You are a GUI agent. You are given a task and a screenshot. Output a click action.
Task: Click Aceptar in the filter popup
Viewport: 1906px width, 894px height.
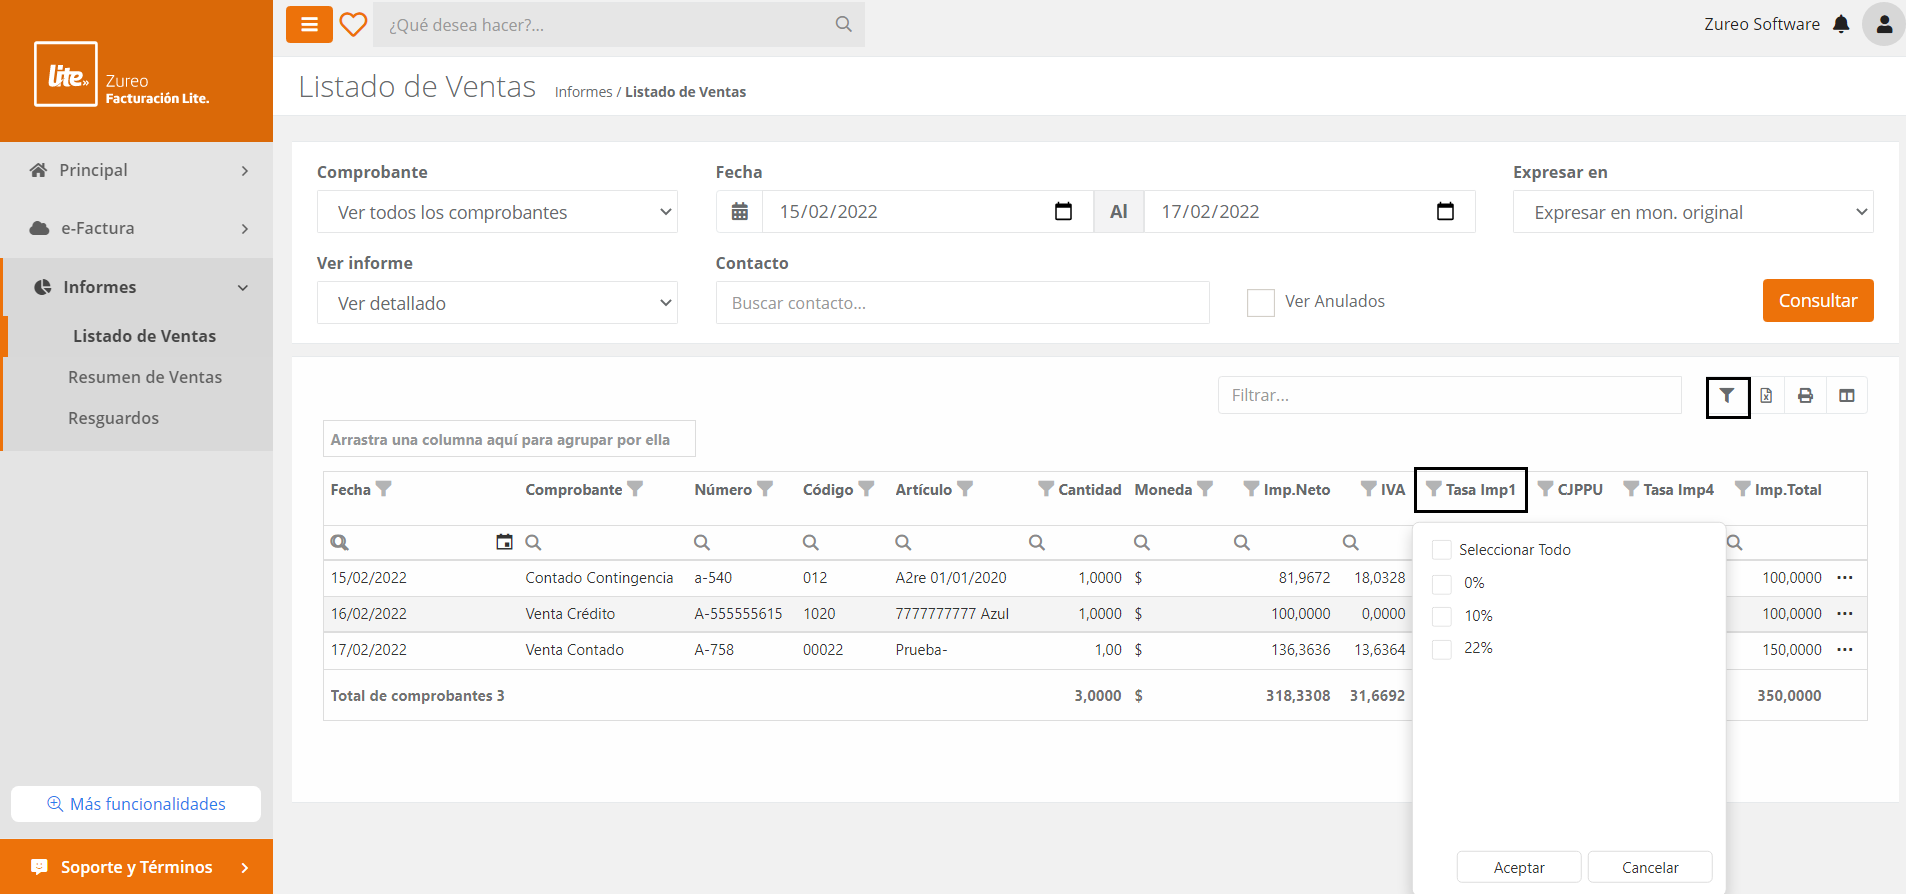(x=1518, y=867)
